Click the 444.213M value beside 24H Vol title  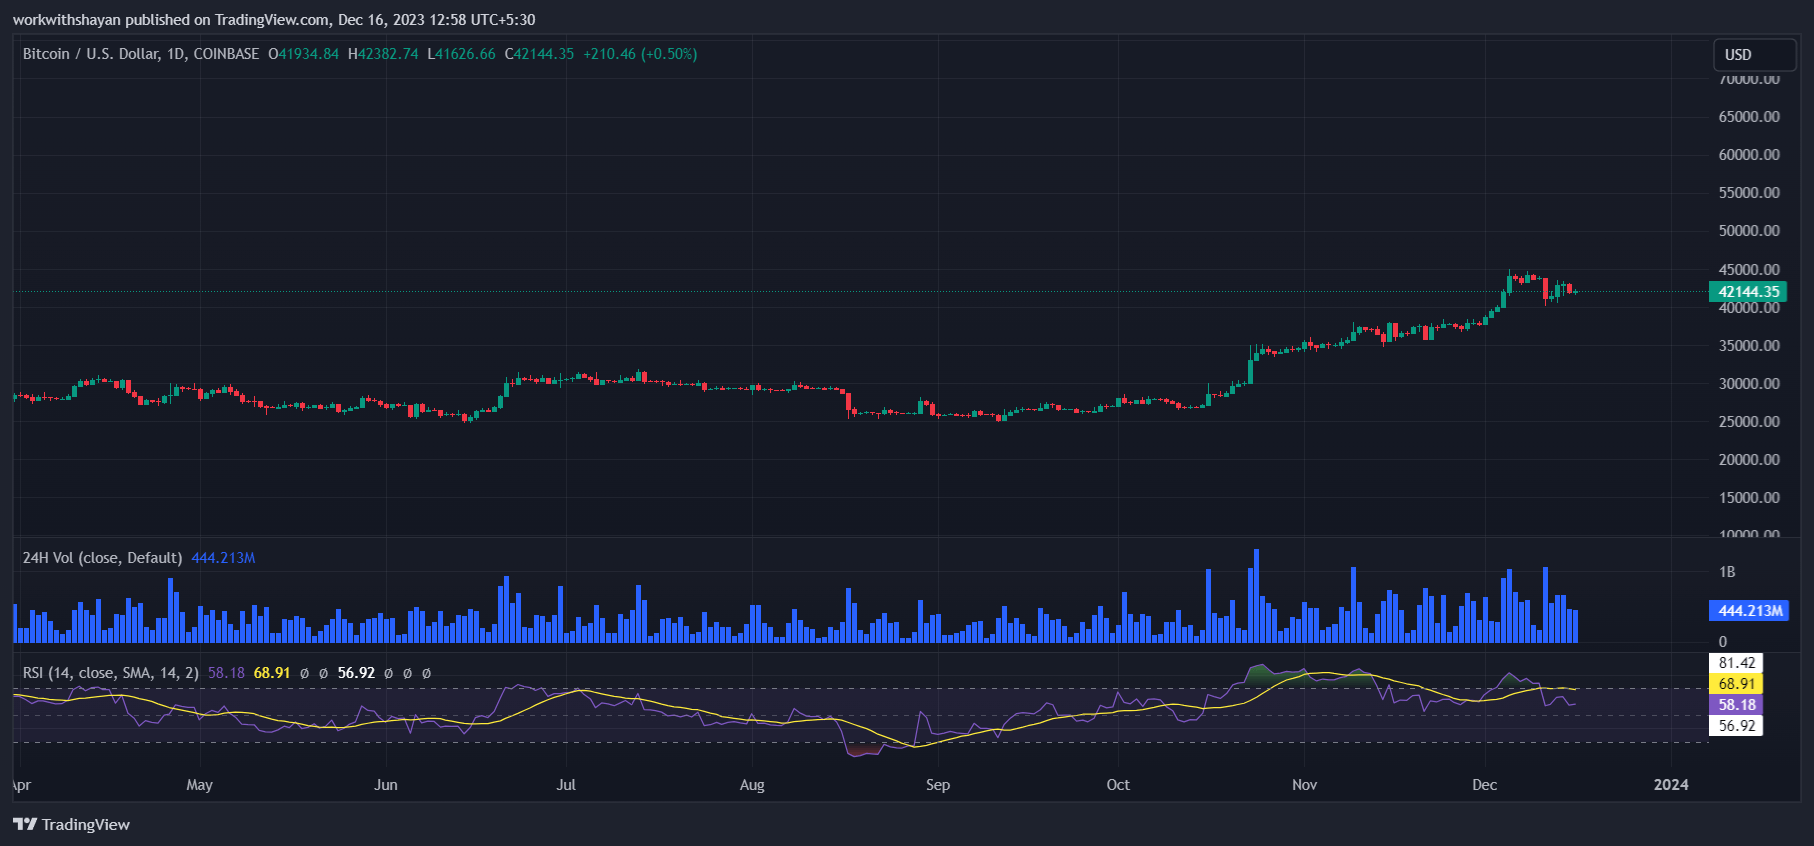[x=223, y=558]
